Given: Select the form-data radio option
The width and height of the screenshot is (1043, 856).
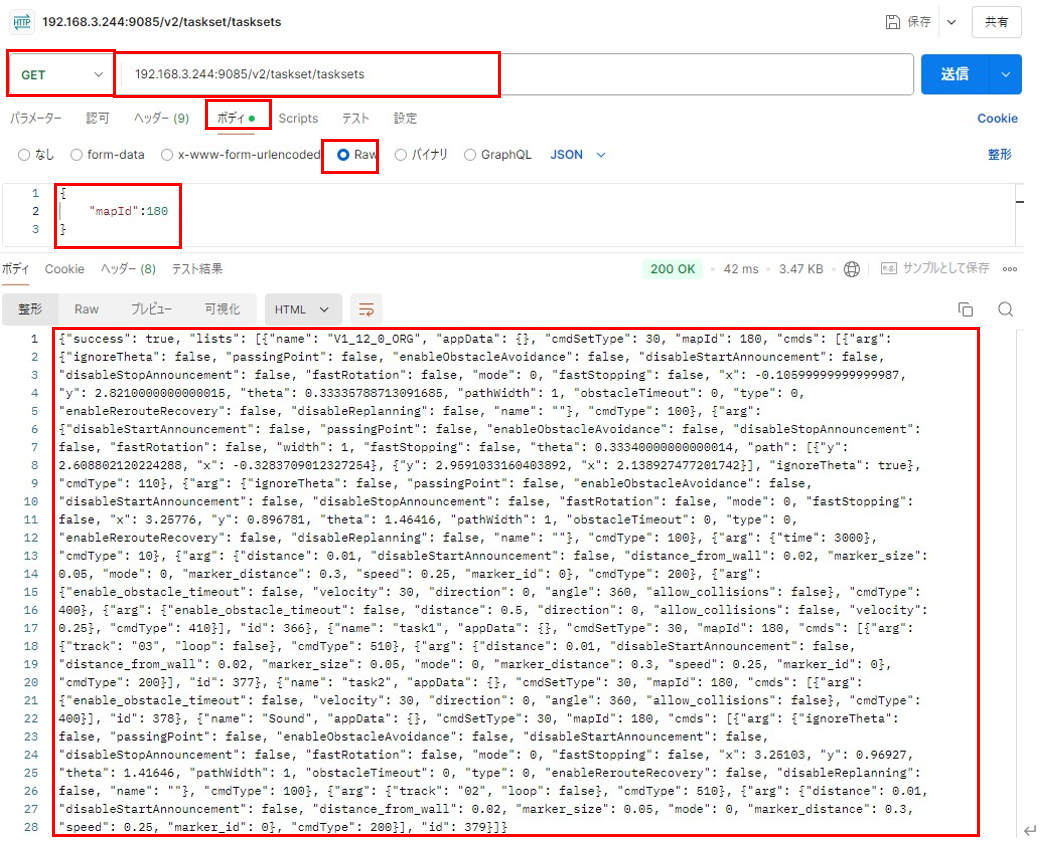Looking at the screenshot, I should point(77,155).
